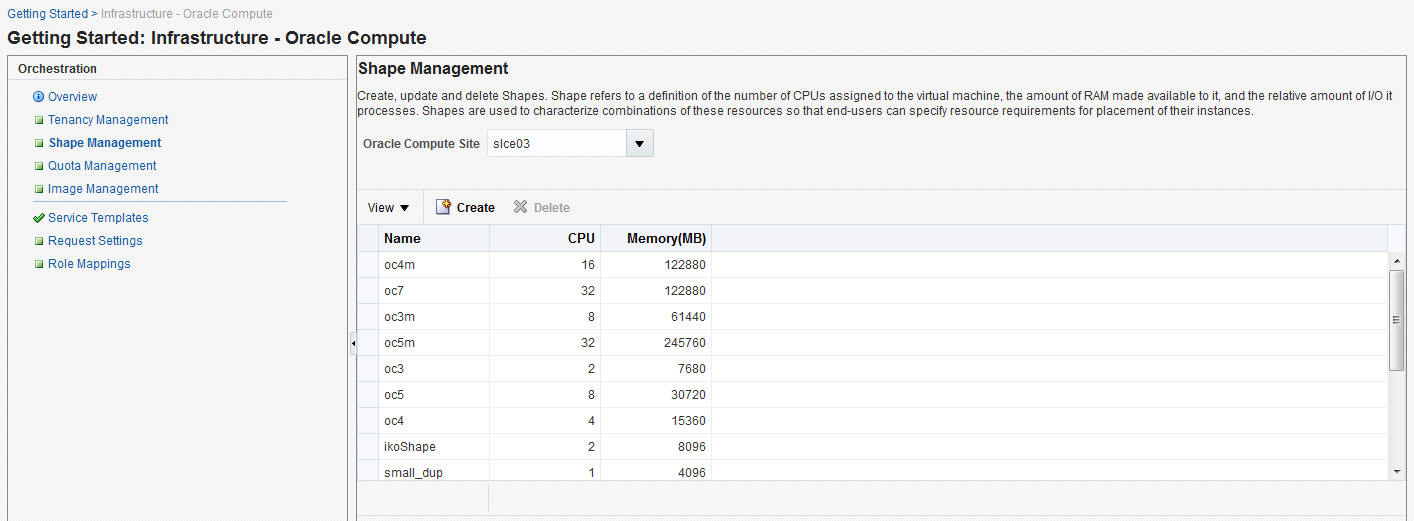The width and height of the screenshot is (1414, 521).
Task: Click the Image Management status icon
Action: (39, 189)
